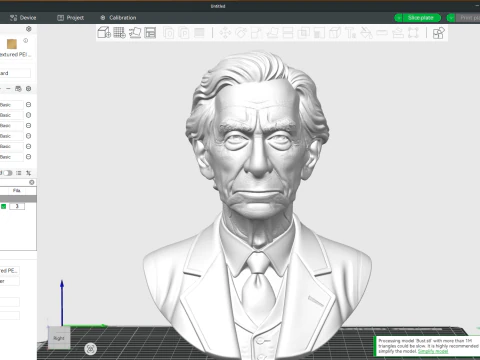This screenshot has width=480, height=360.
Task: Select the Color painting tool
Action: 366,33
